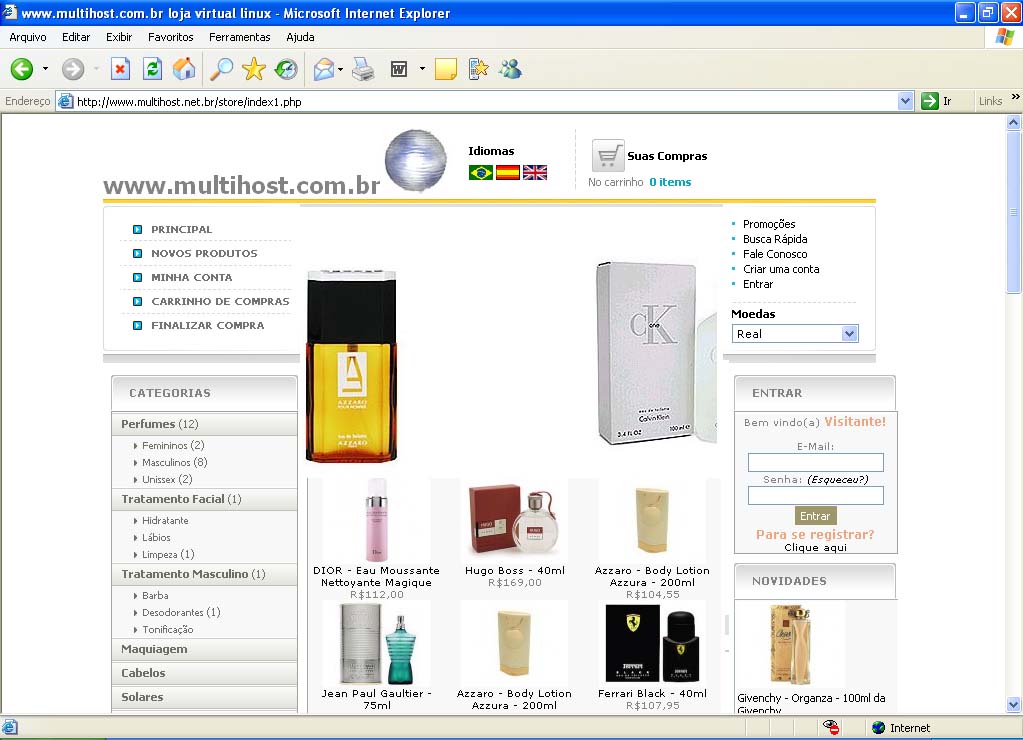Click the Back navigation arrow
1023x740 pixels.
(22, 69)
